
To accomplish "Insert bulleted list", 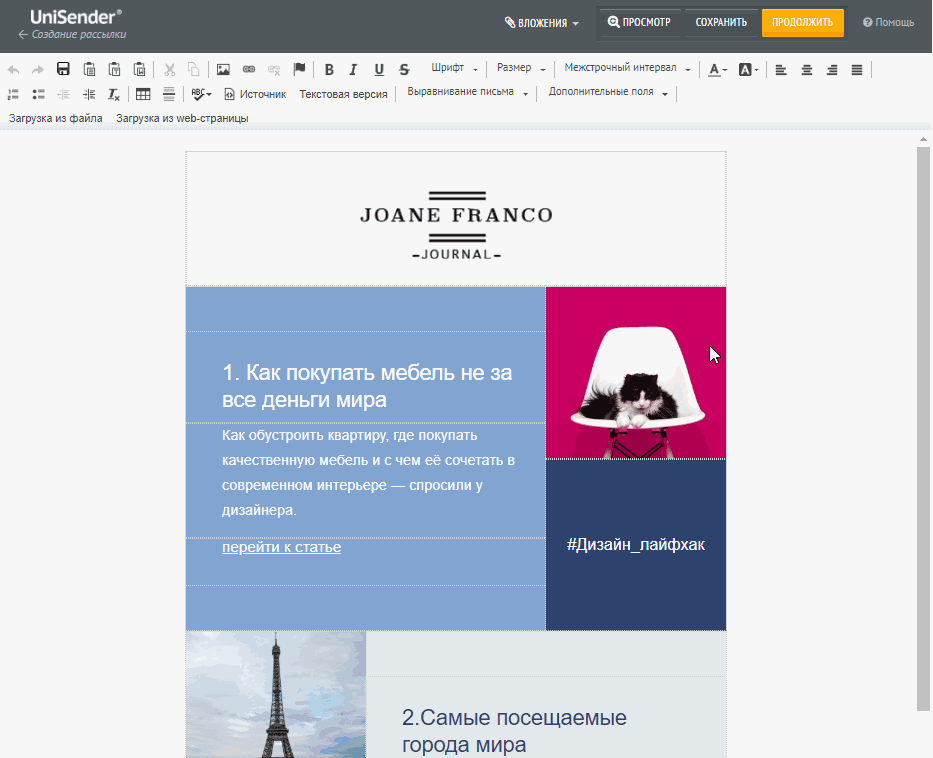I will pyautogui.click(x=39, y=94).
